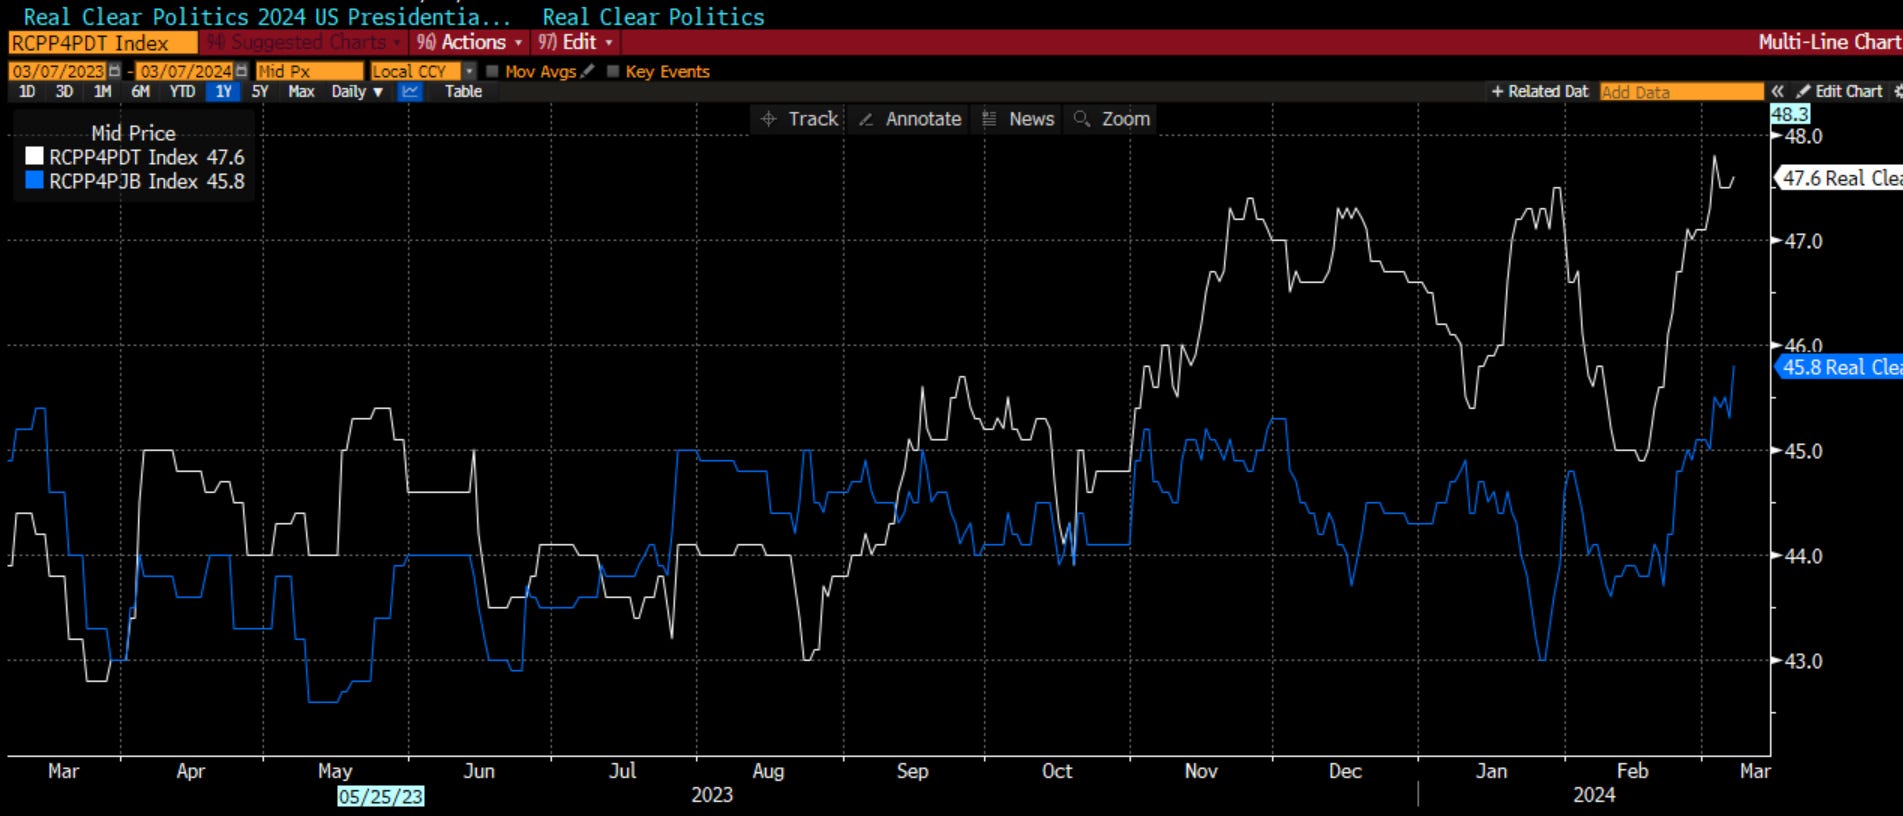The image size is (1903, 816).
Task: Click the RCPP4PJB Index 45.8 legend entry
Action: pyautogui.click(x=136, y=181)
